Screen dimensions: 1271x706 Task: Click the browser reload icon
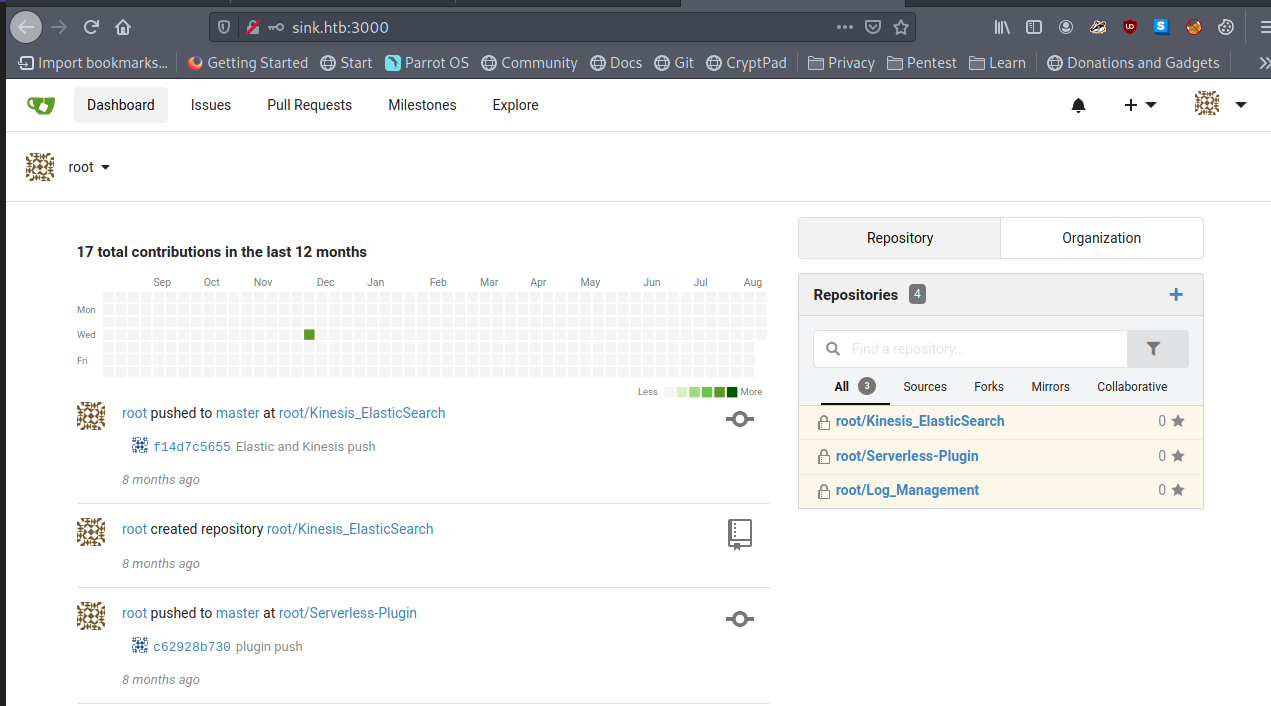coord(91,27)
